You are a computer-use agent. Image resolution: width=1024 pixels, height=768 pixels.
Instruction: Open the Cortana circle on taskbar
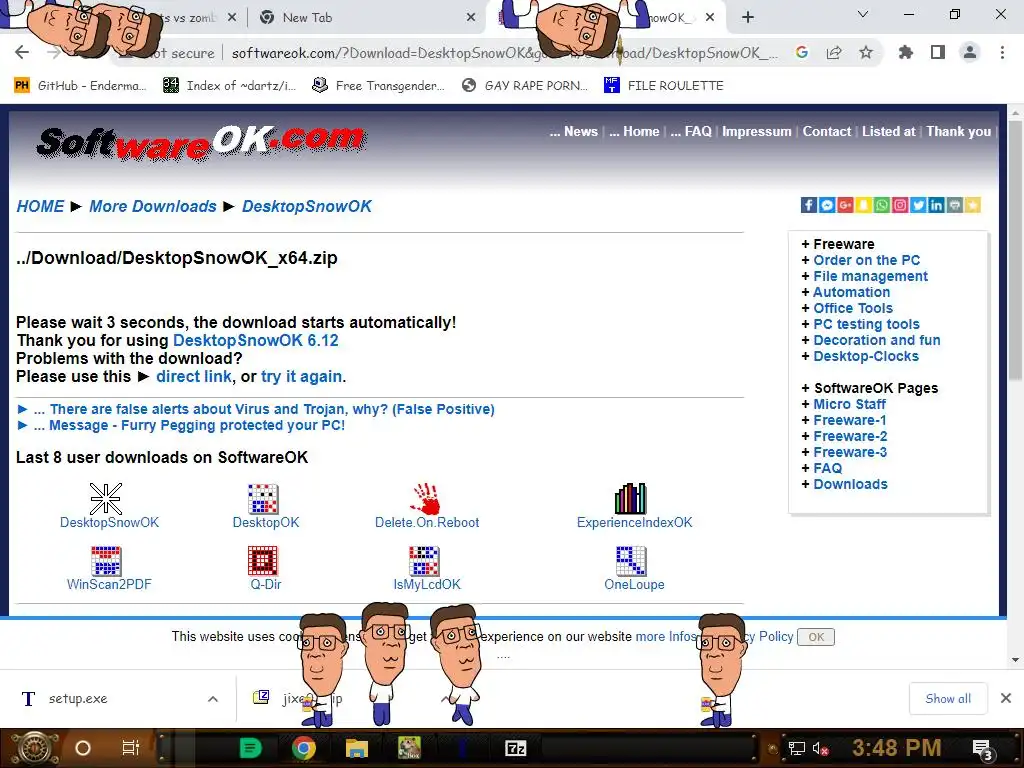point(83,748)
